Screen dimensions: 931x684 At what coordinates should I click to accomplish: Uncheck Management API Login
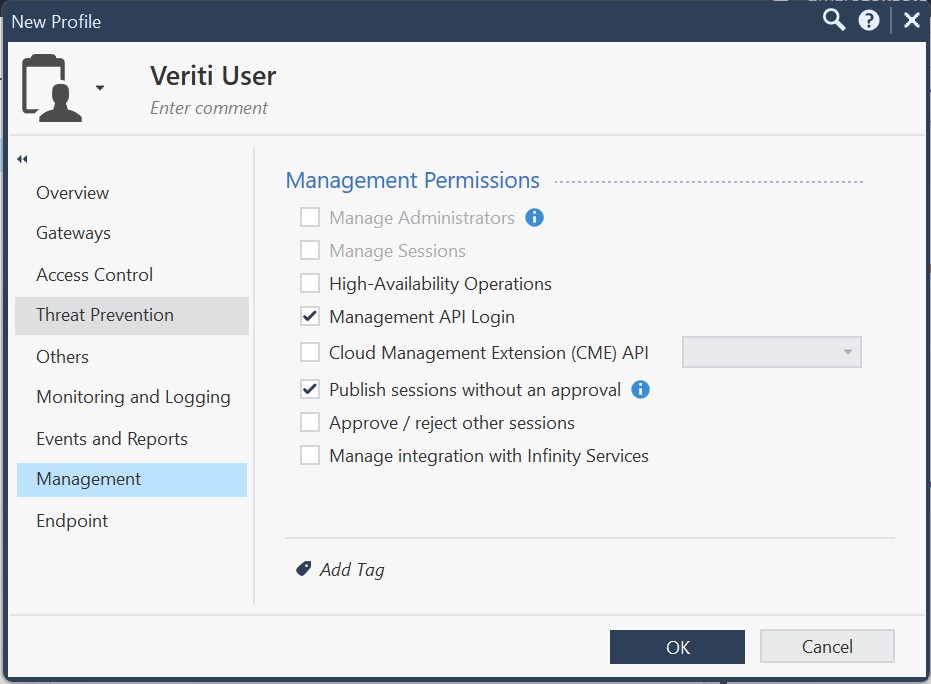pos(310,316)
